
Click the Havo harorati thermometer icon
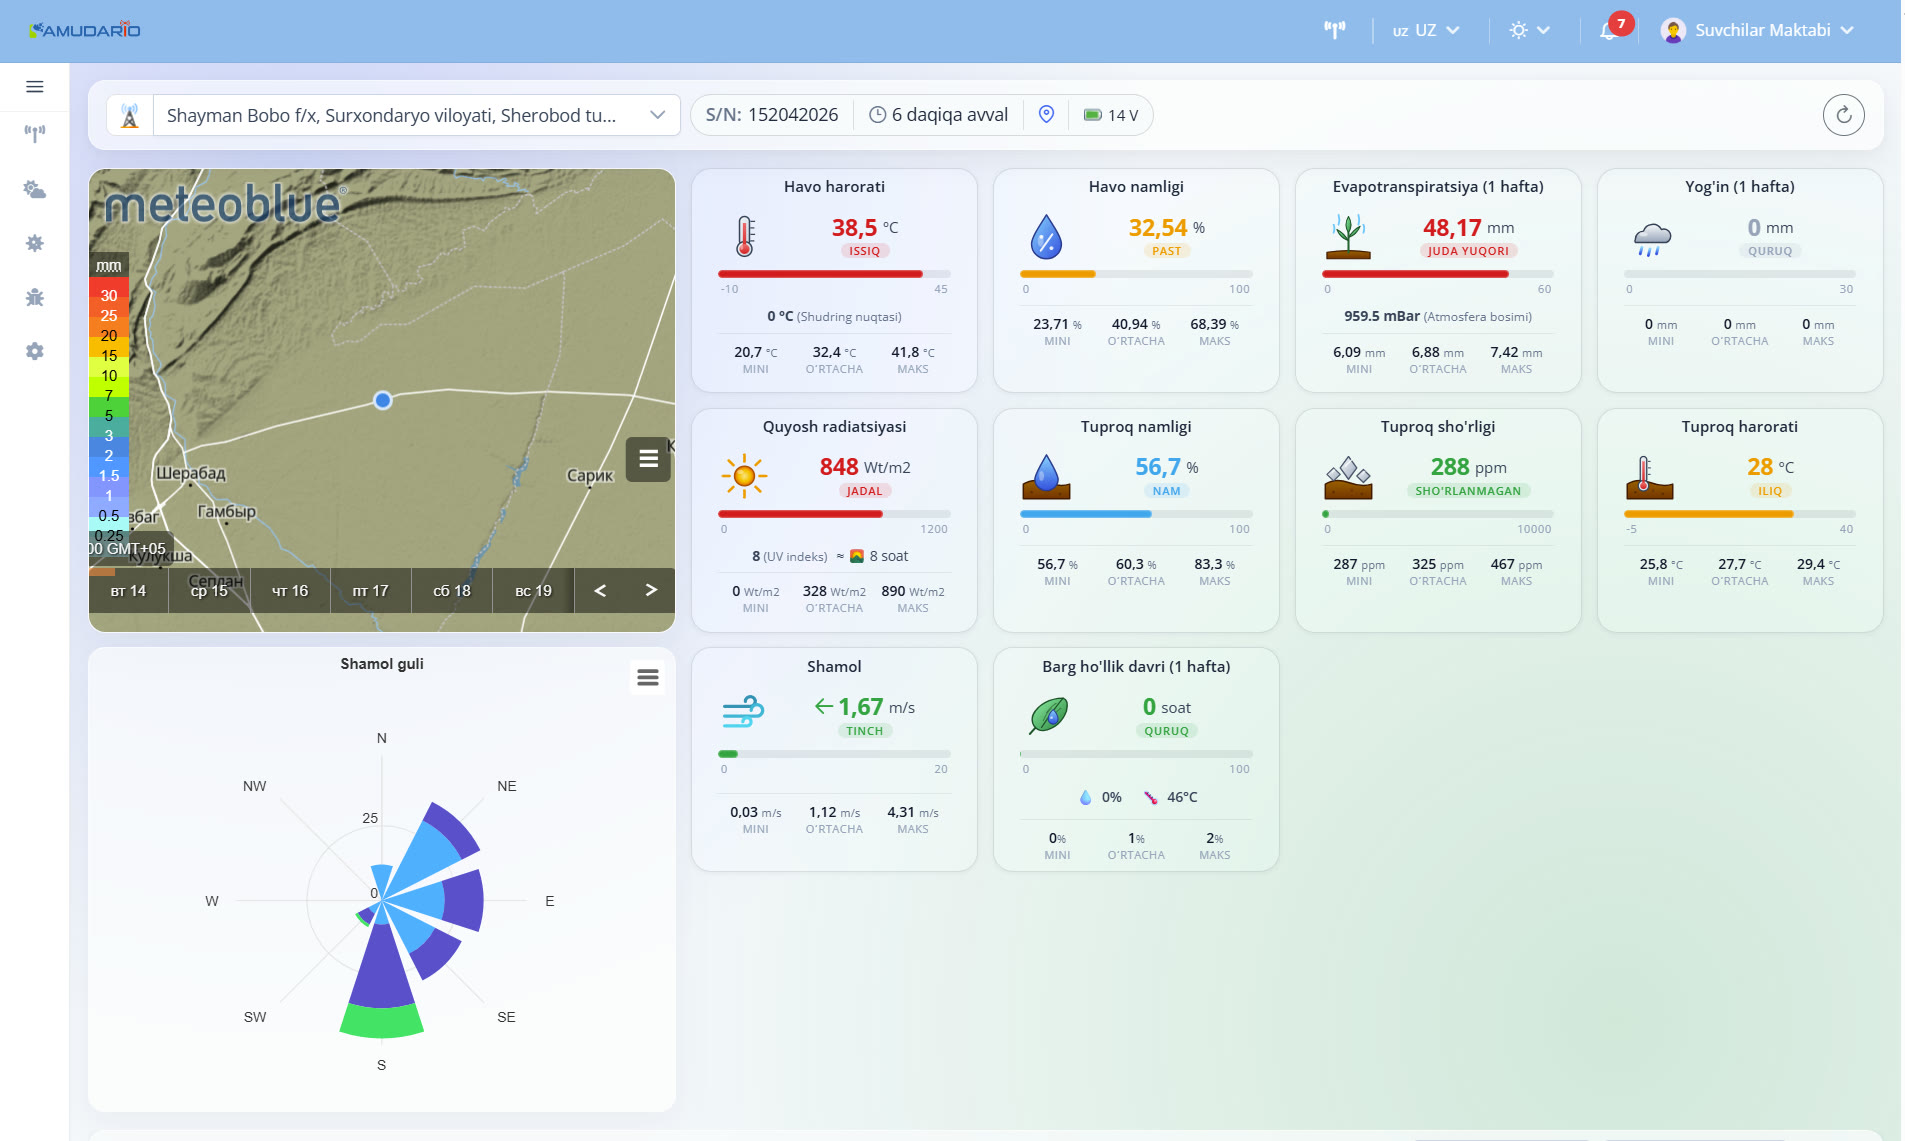(x=745, y=237)
